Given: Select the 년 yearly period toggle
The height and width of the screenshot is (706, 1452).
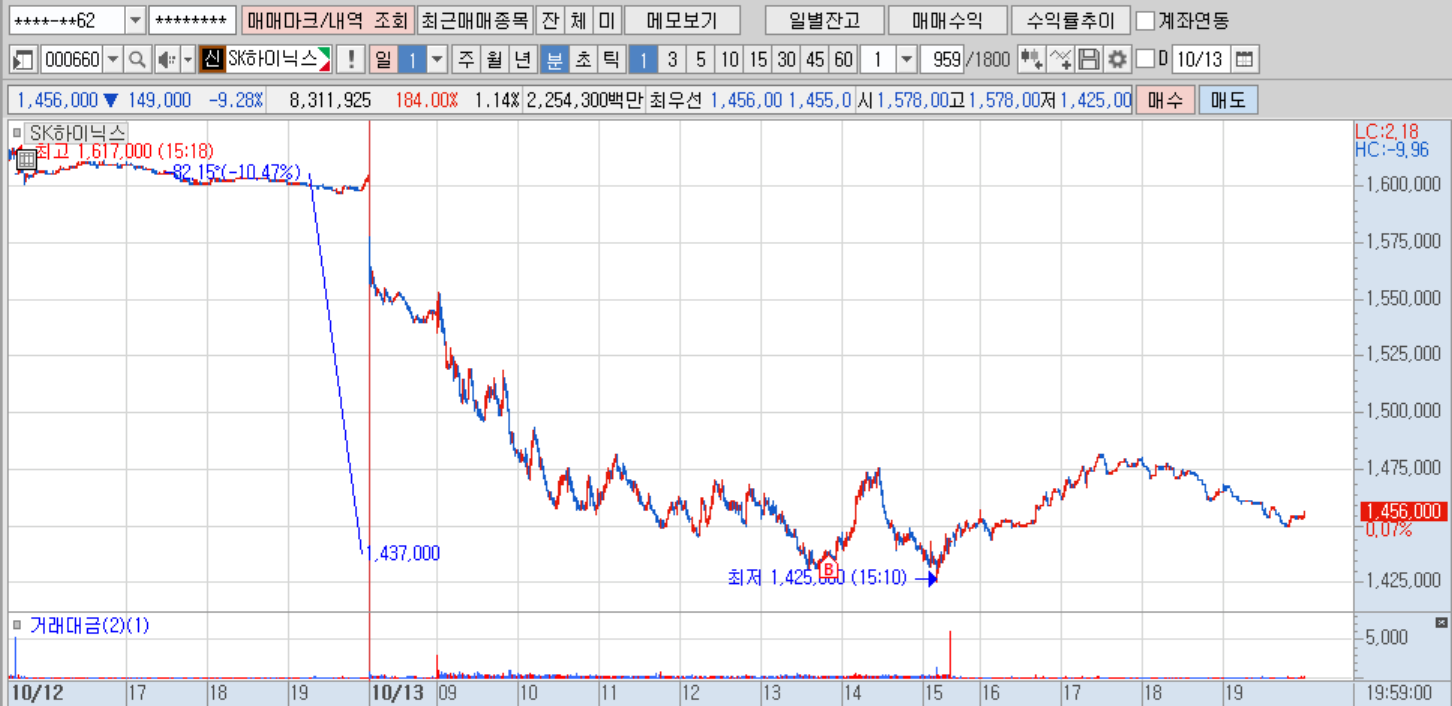Looking at the screenshot, I should pyautogui.click(x=523, y=60).
